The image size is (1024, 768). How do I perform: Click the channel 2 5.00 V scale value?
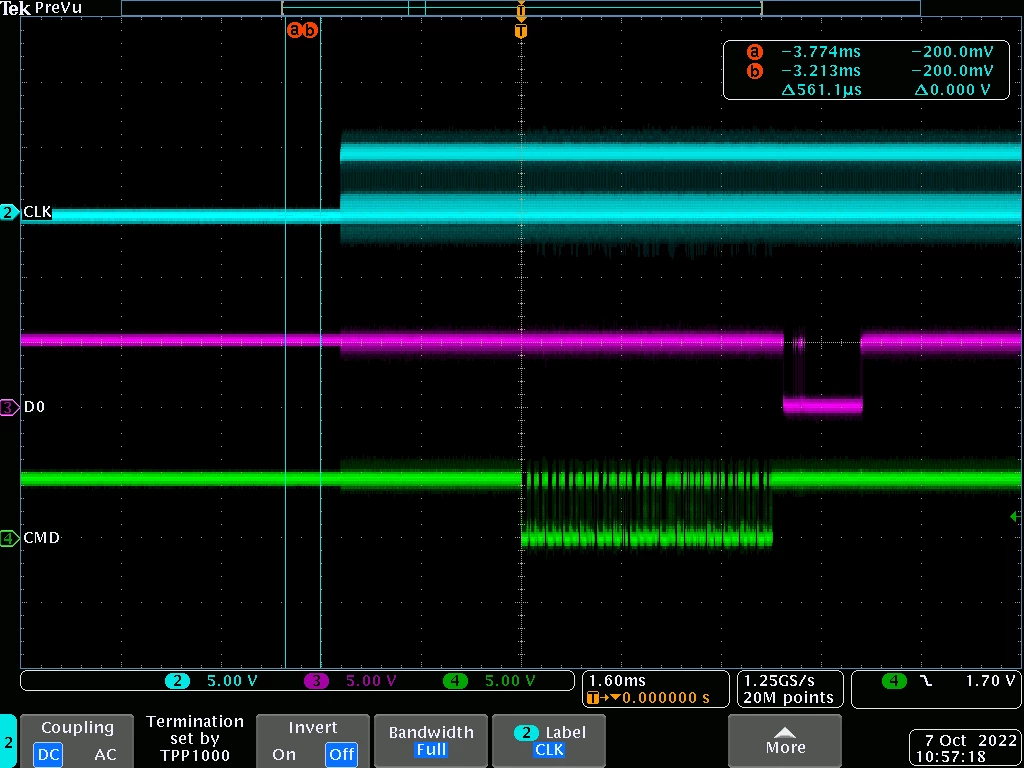(x=232, y=681)
